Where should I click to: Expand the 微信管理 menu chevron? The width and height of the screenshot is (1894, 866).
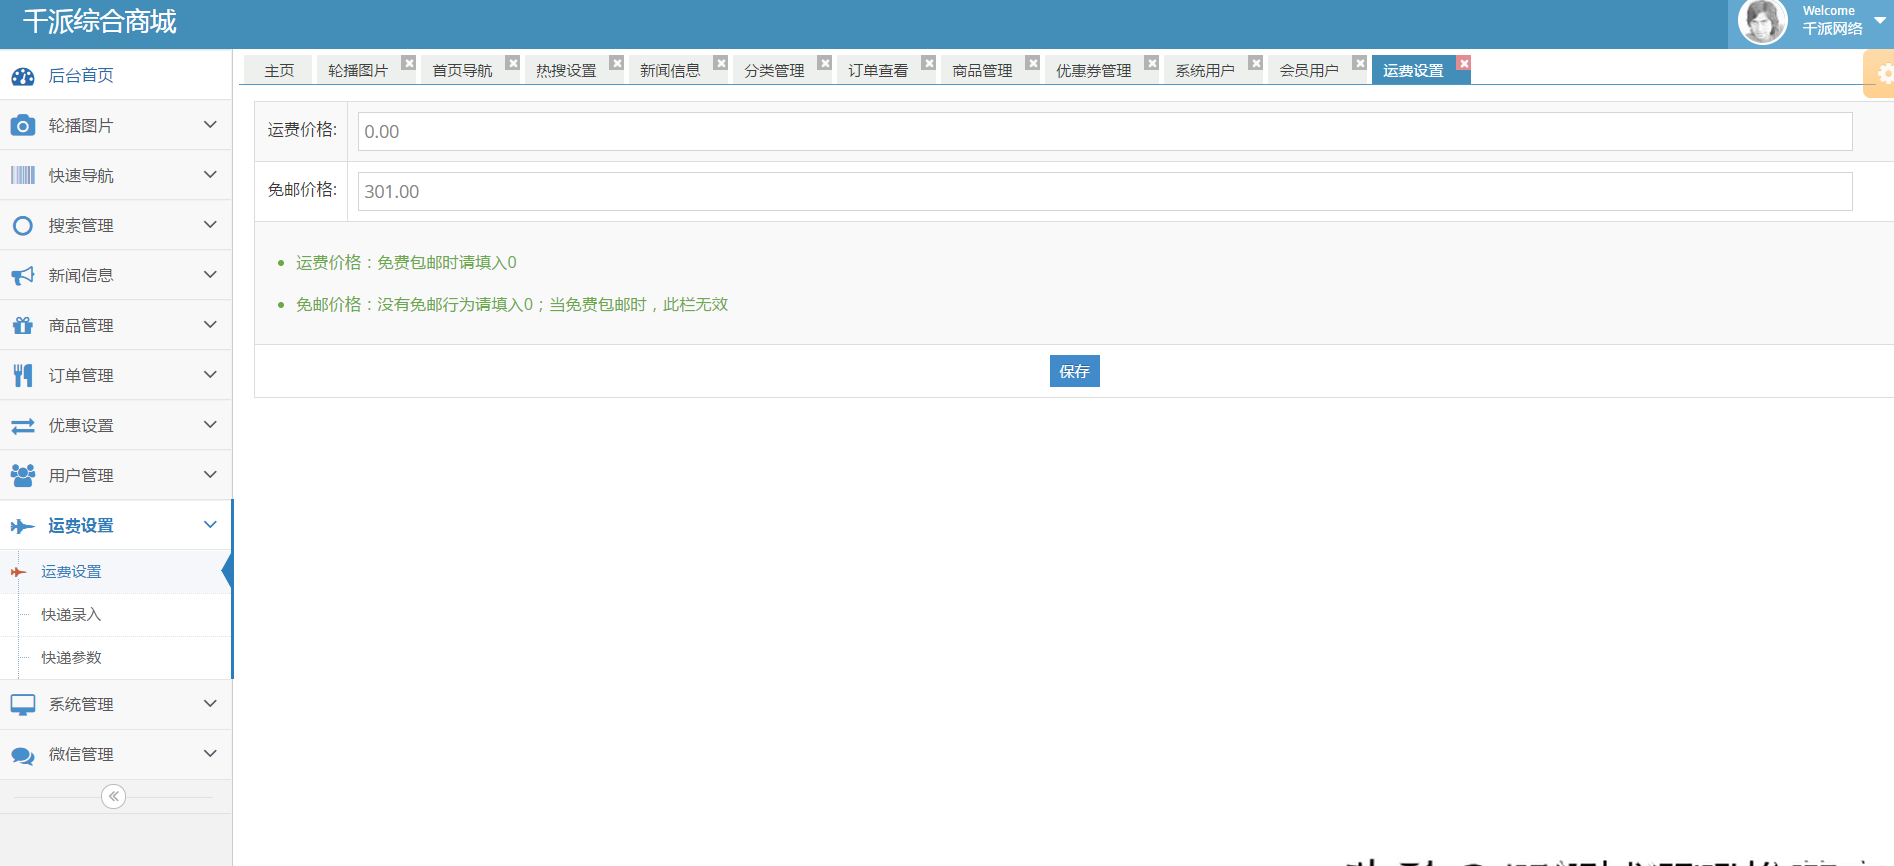pos(210,754)
